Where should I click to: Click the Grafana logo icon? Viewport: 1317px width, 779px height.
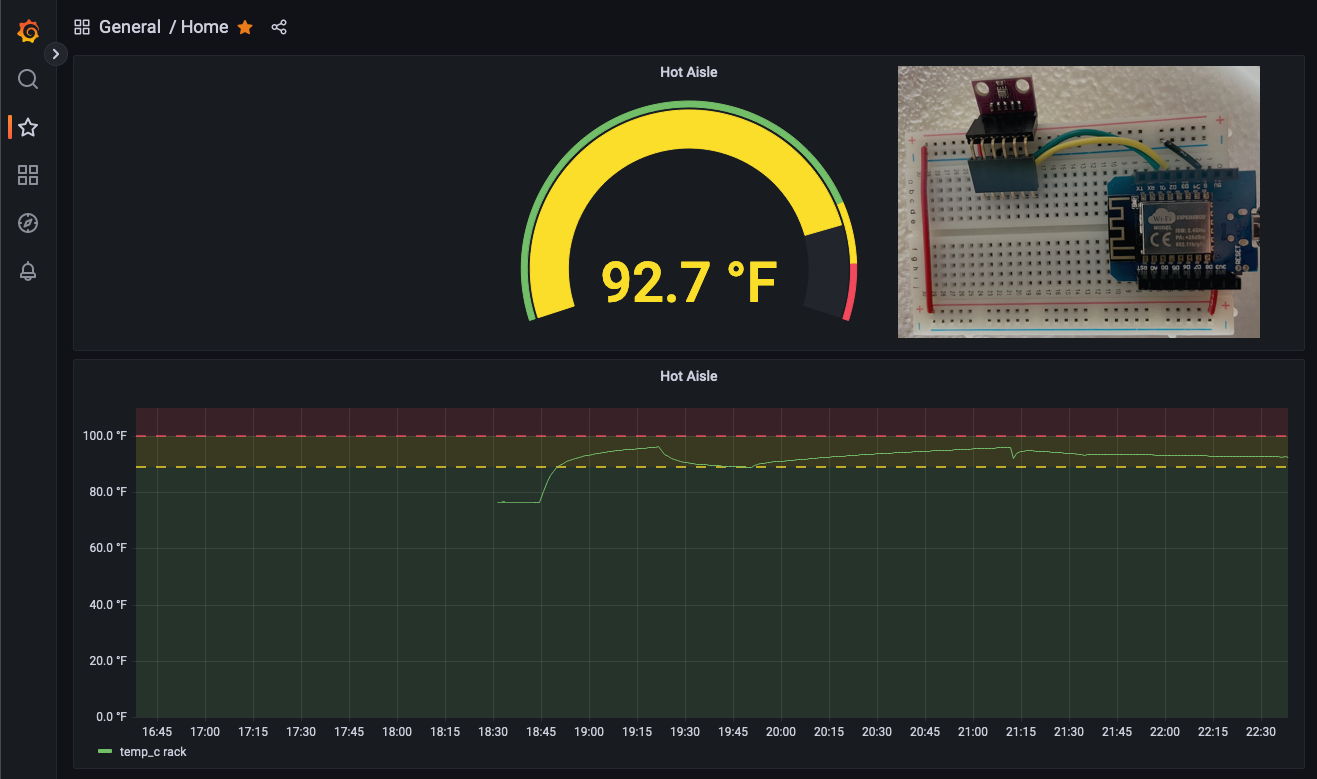28,32
